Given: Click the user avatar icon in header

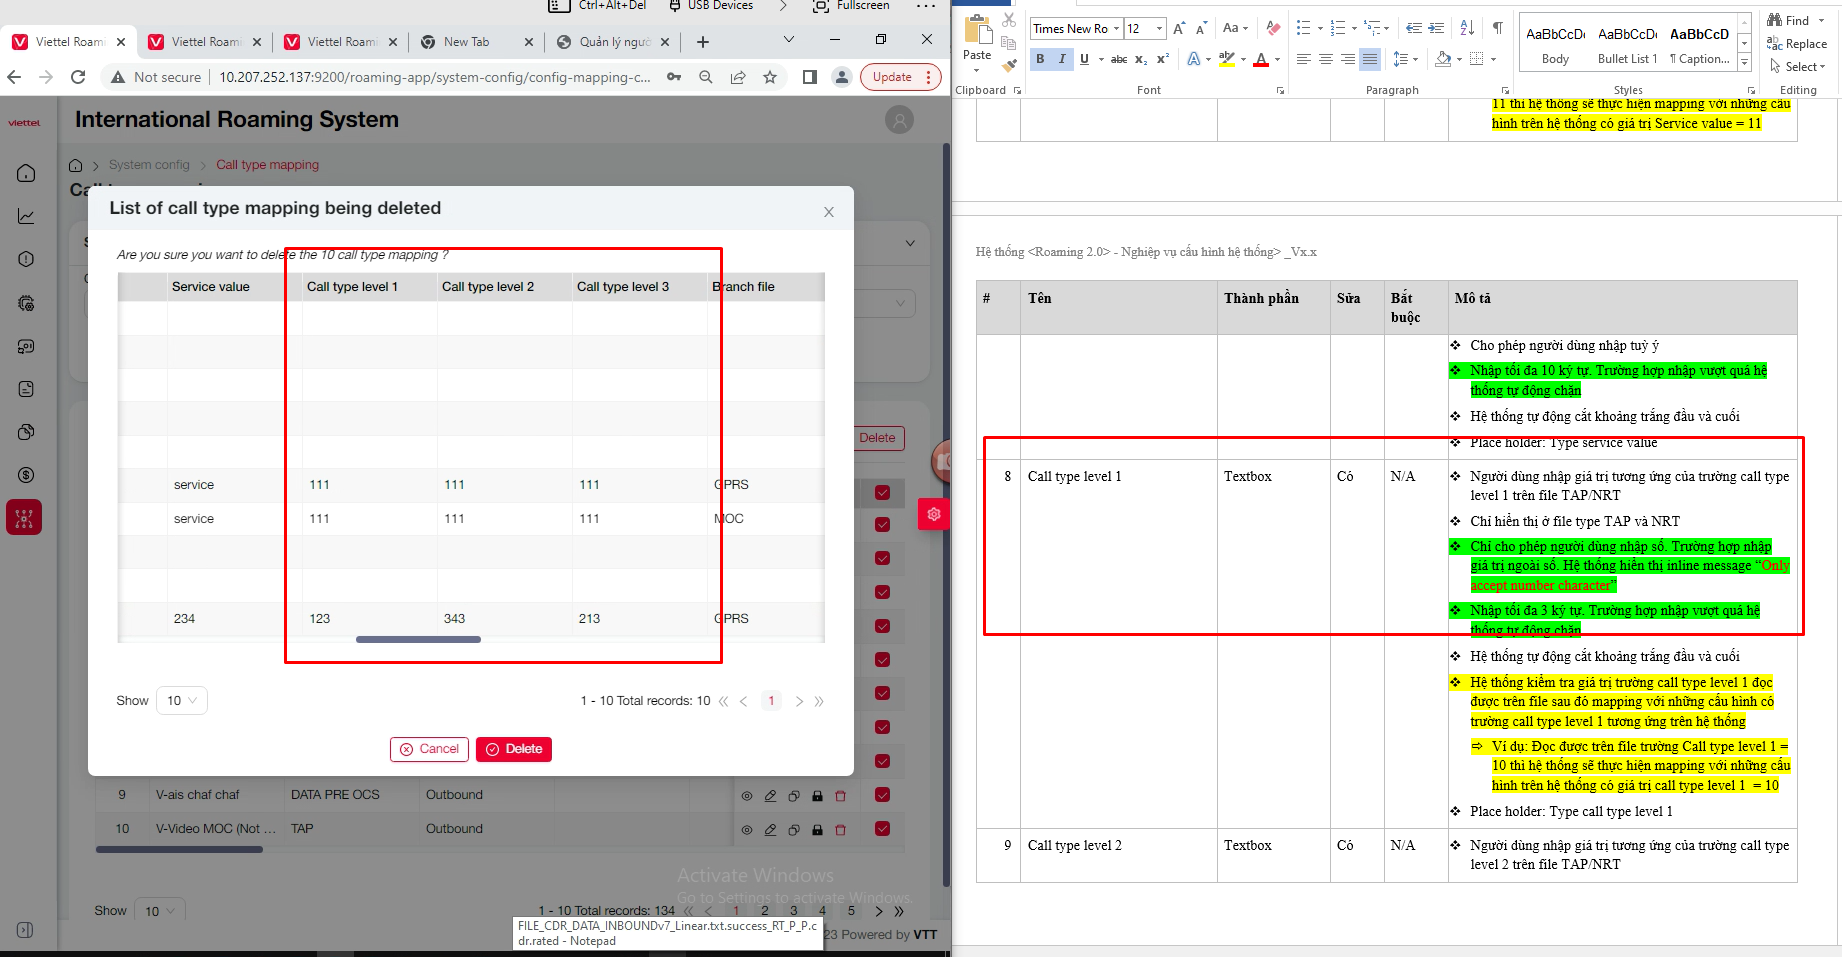Looking at the screenshot, I should [899, 121].
